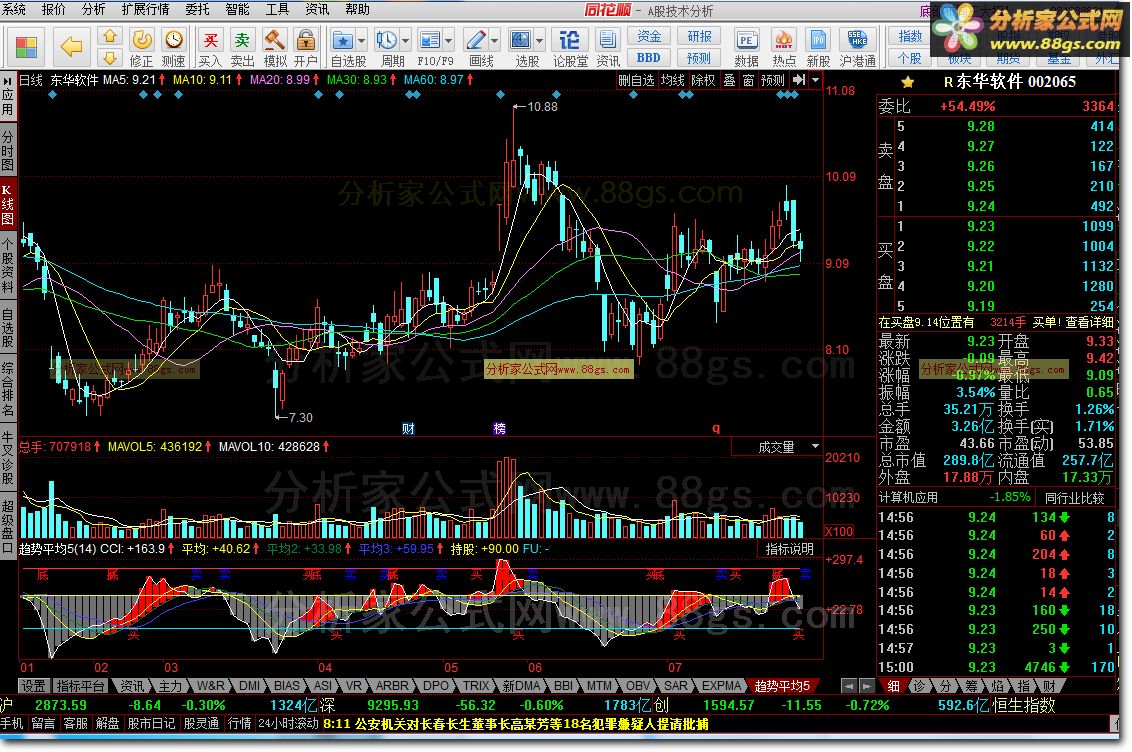The width and height of the screenshot is (1132, 752).
Task: Expand the F10/F9 dropdown arrow
Action: coord(449,40)
